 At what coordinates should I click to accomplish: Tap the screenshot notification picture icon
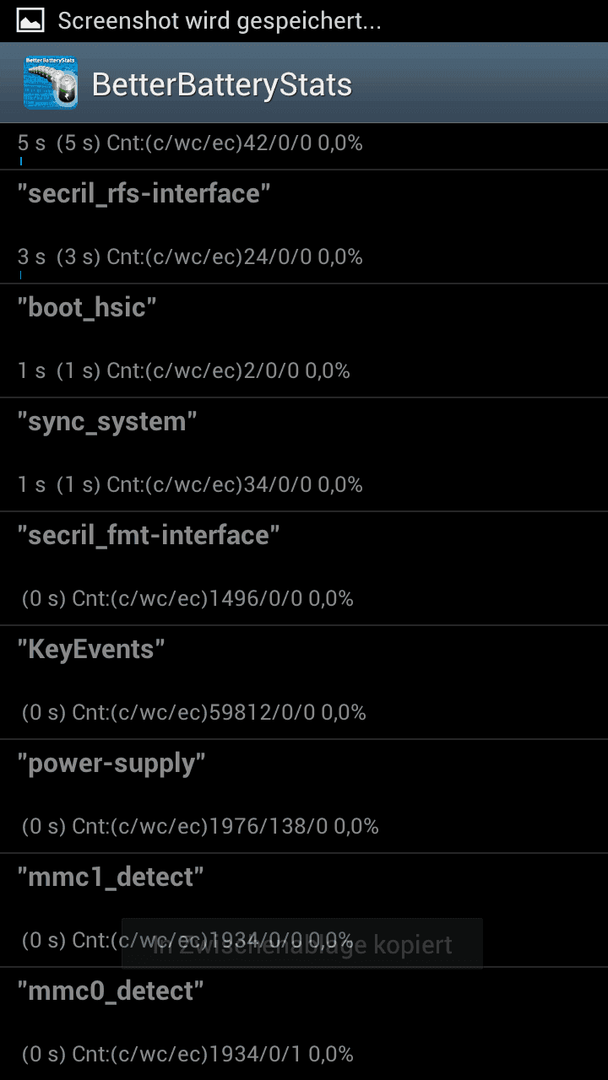coord(30,21)
